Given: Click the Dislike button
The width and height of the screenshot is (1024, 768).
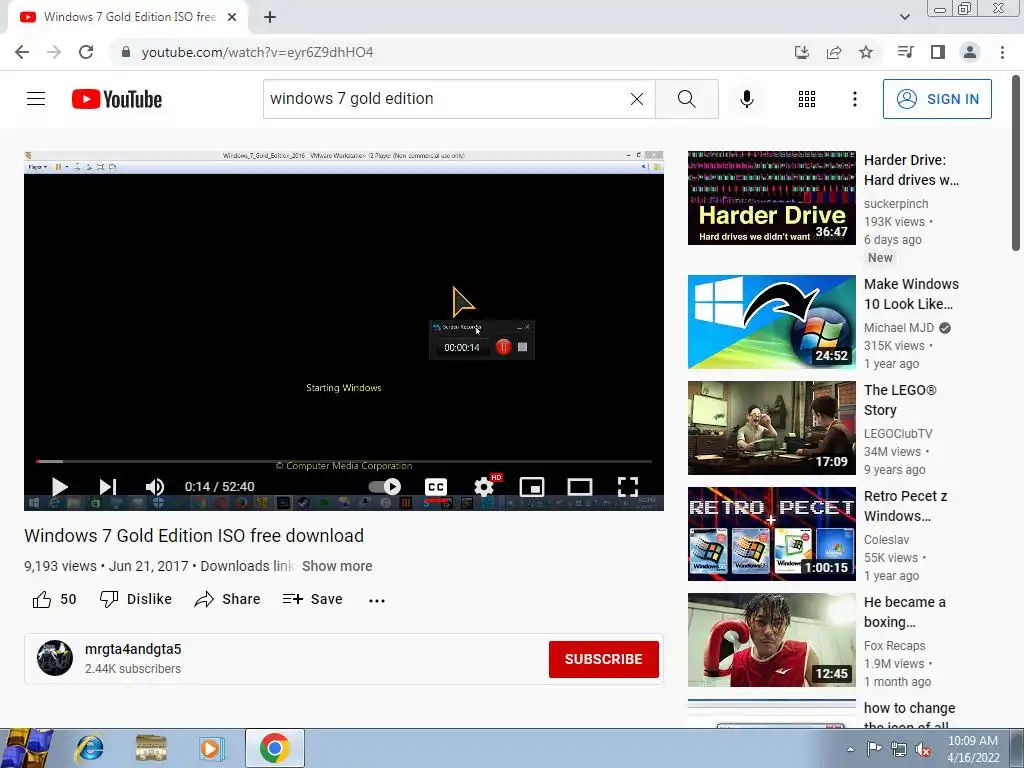Looking at the screenshot, I should point(136,599).
